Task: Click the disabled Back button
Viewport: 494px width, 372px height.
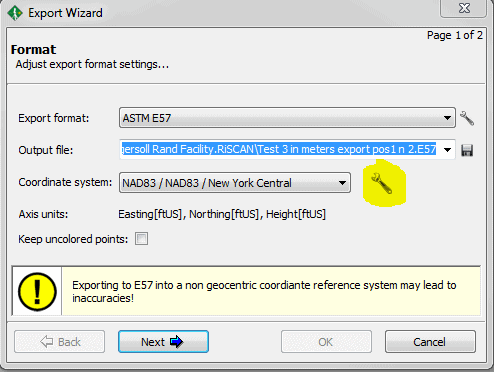Action: 59,342
